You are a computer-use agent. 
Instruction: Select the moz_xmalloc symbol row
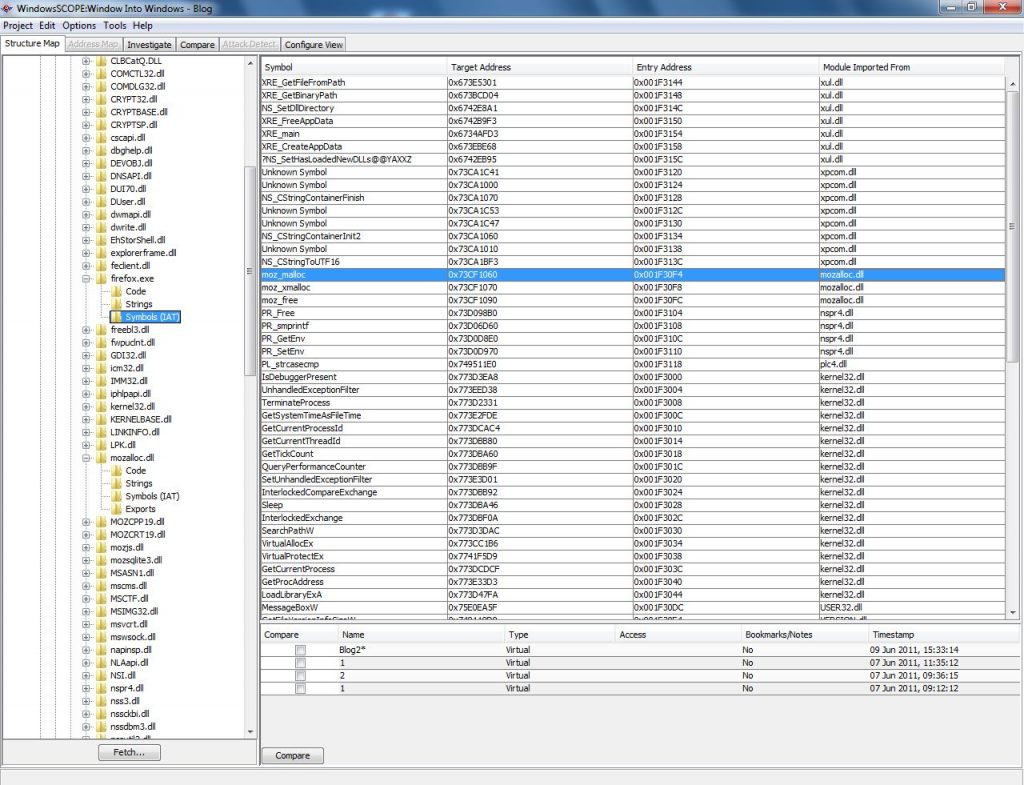[x=632, y=287]
